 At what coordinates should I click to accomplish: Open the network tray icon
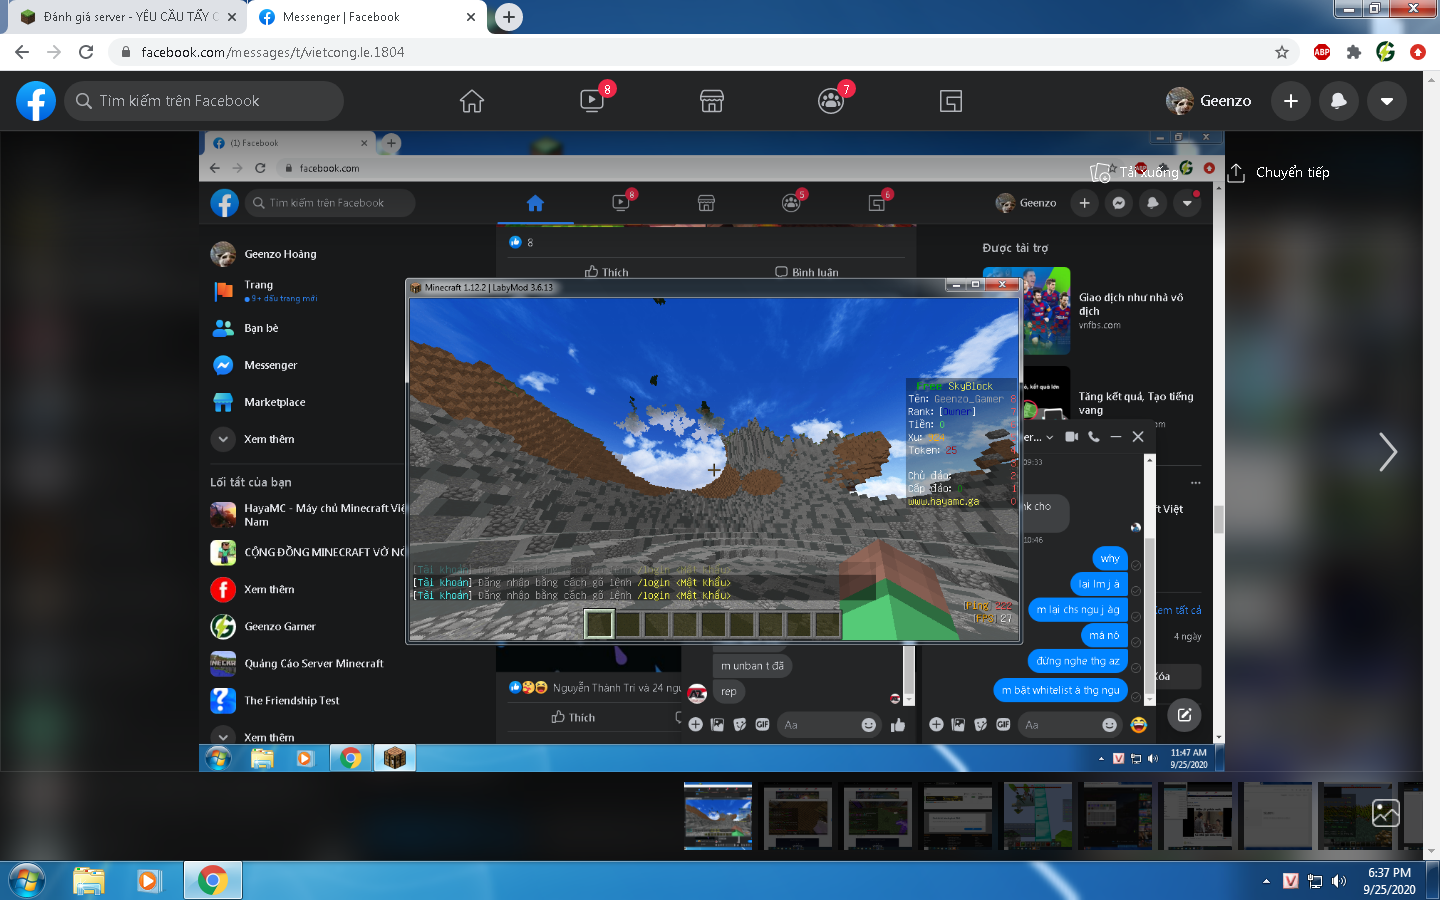click(1315, 881)
